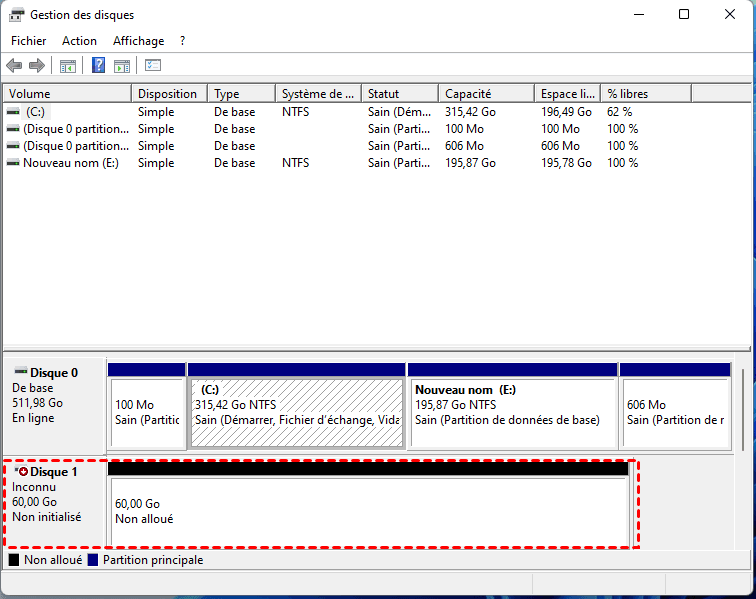Click the Disque 0 label panel
This screenshot has height=599, width=756.
(x=54, y=405)
